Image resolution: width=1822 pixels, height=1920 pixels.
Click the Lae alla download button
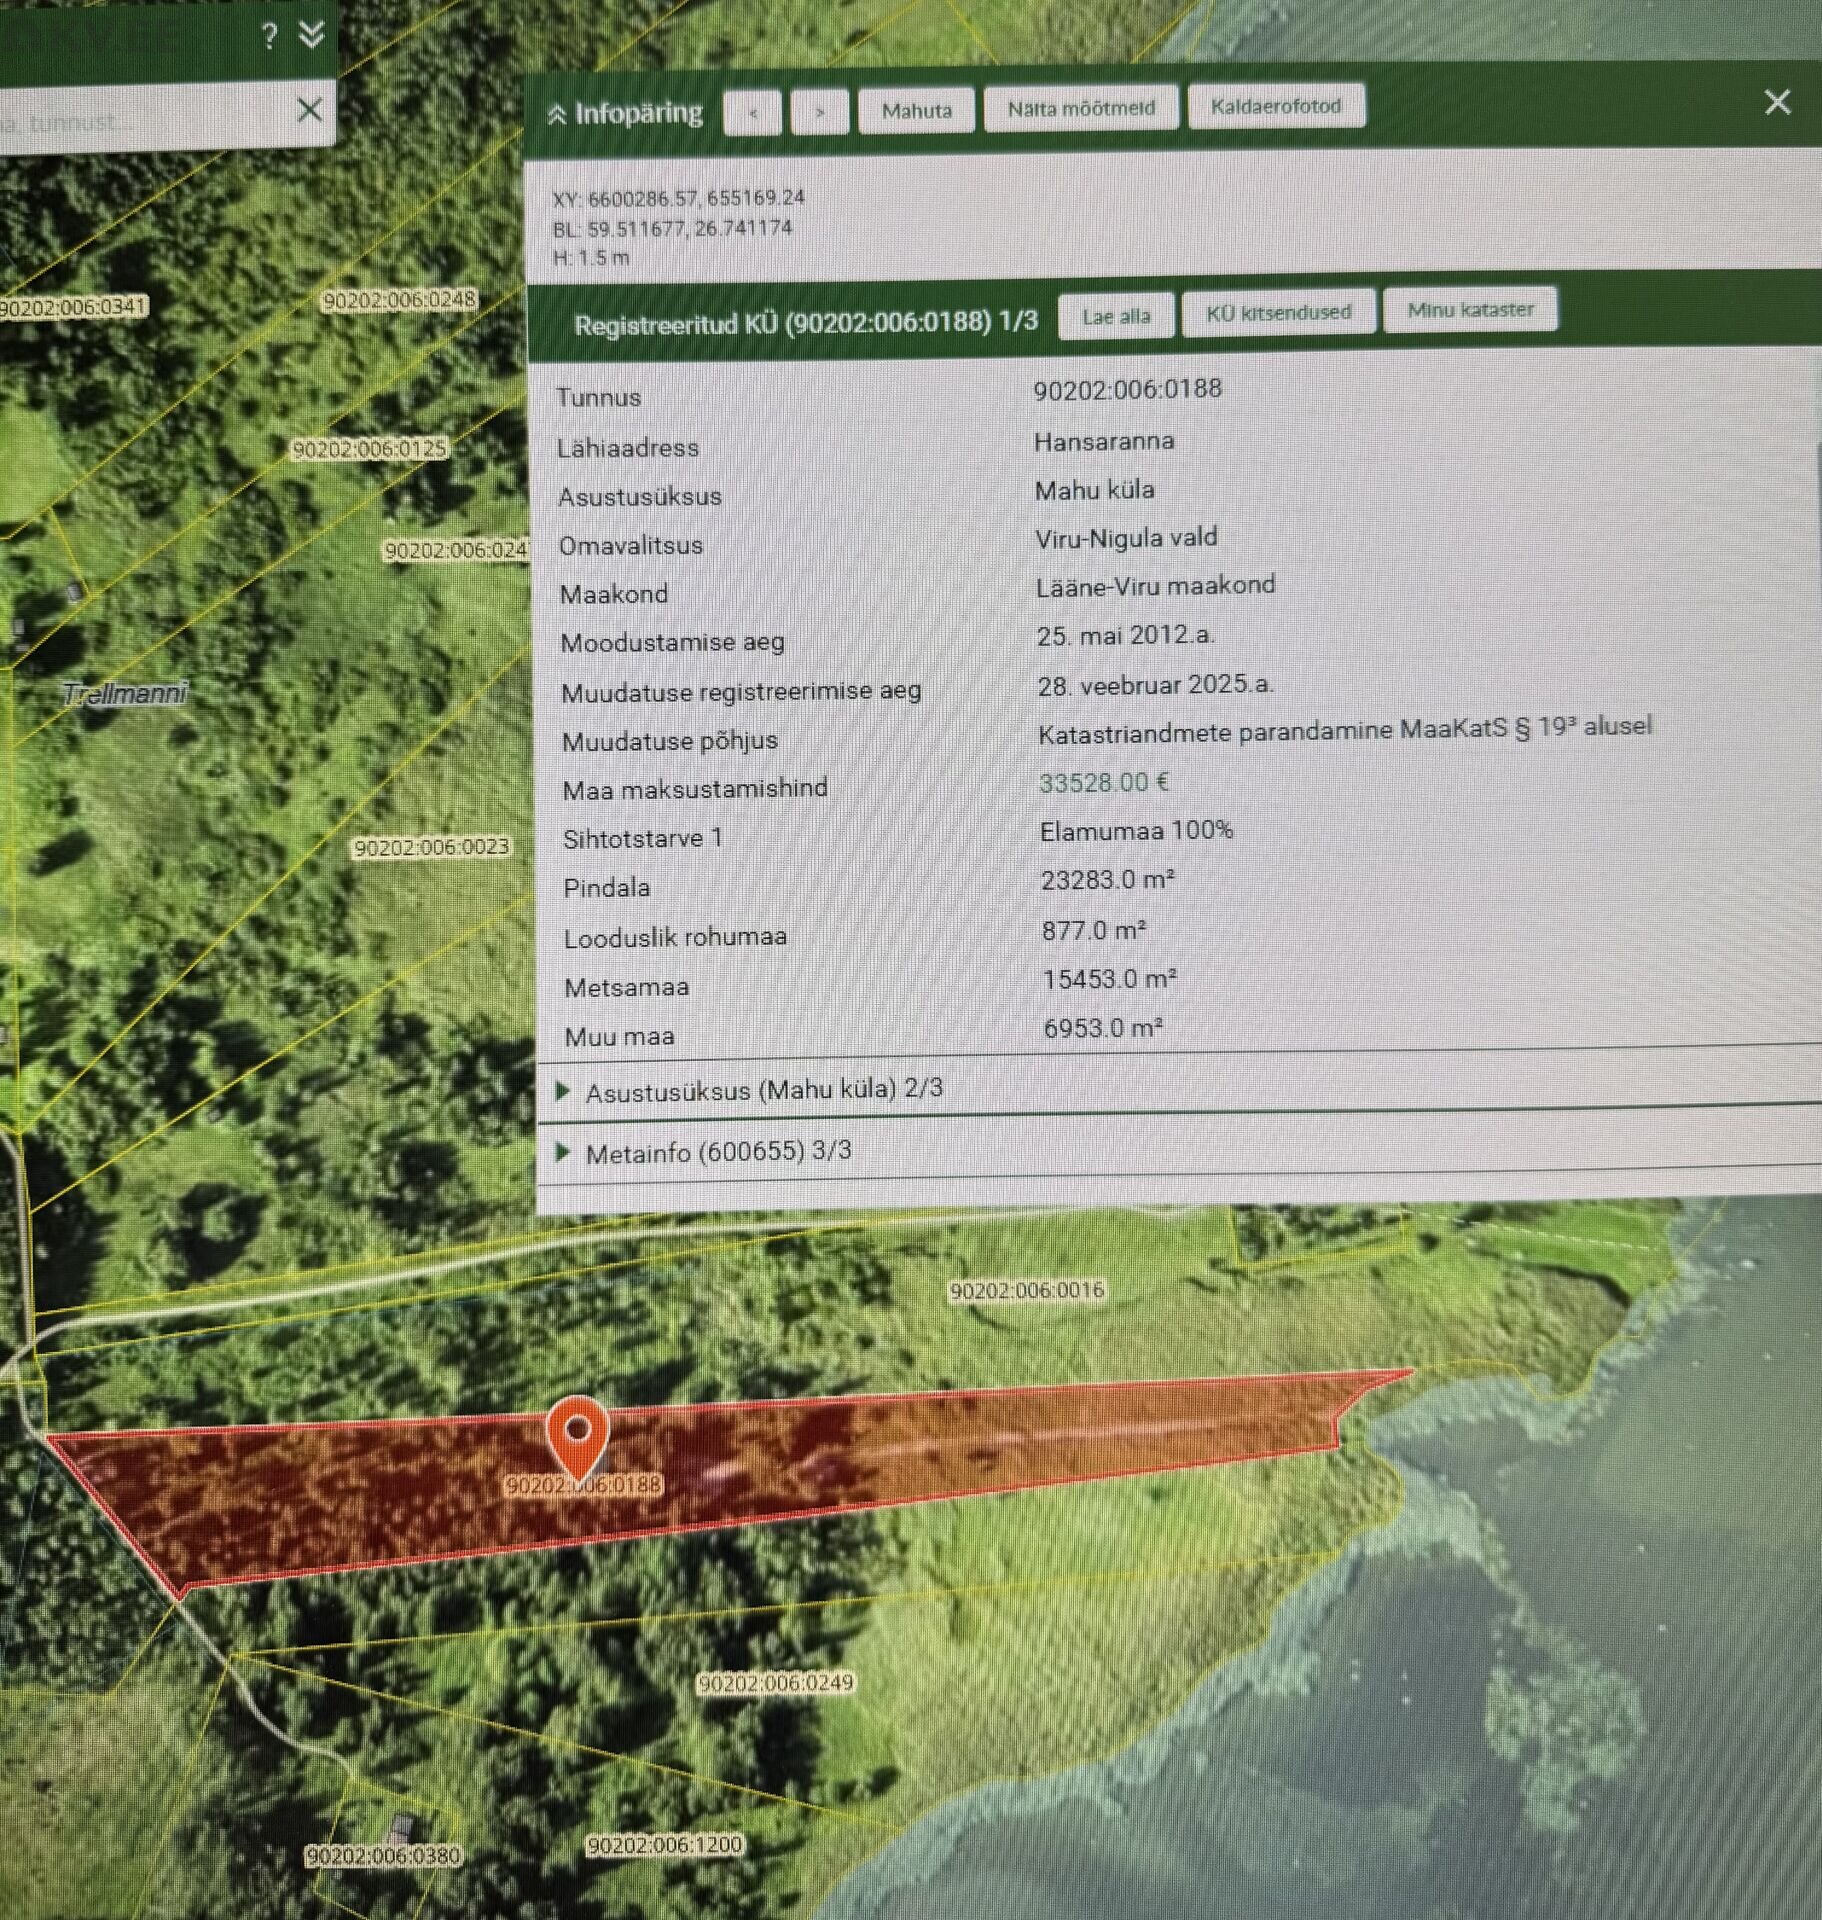click(x=1115, y=317)
